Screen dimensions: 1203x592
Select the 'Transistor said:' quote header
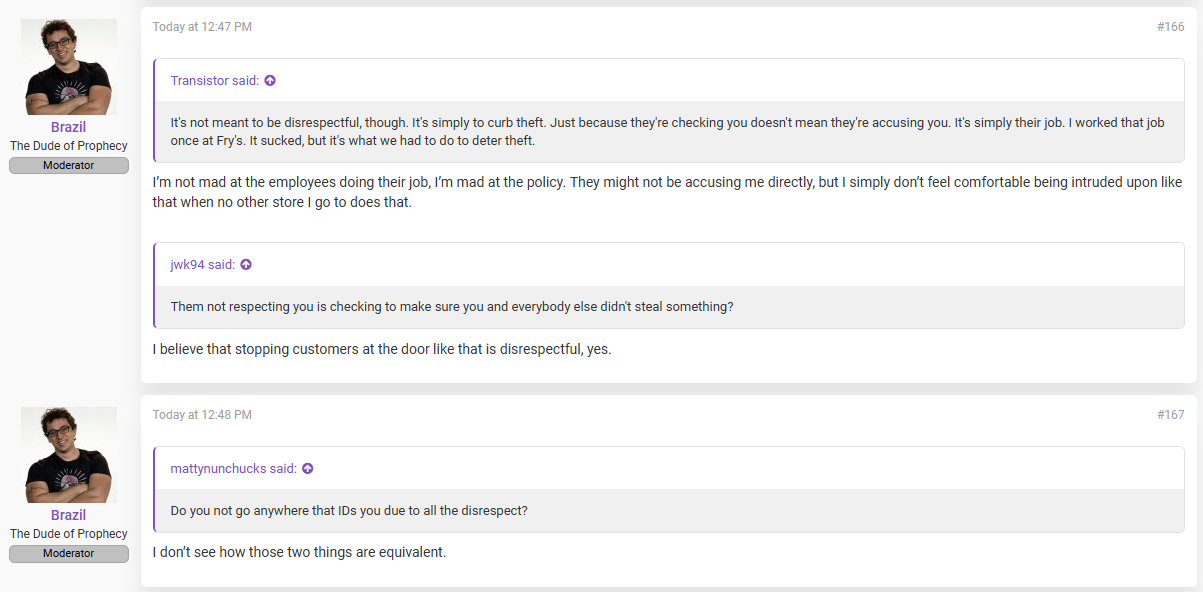(215, 81)
